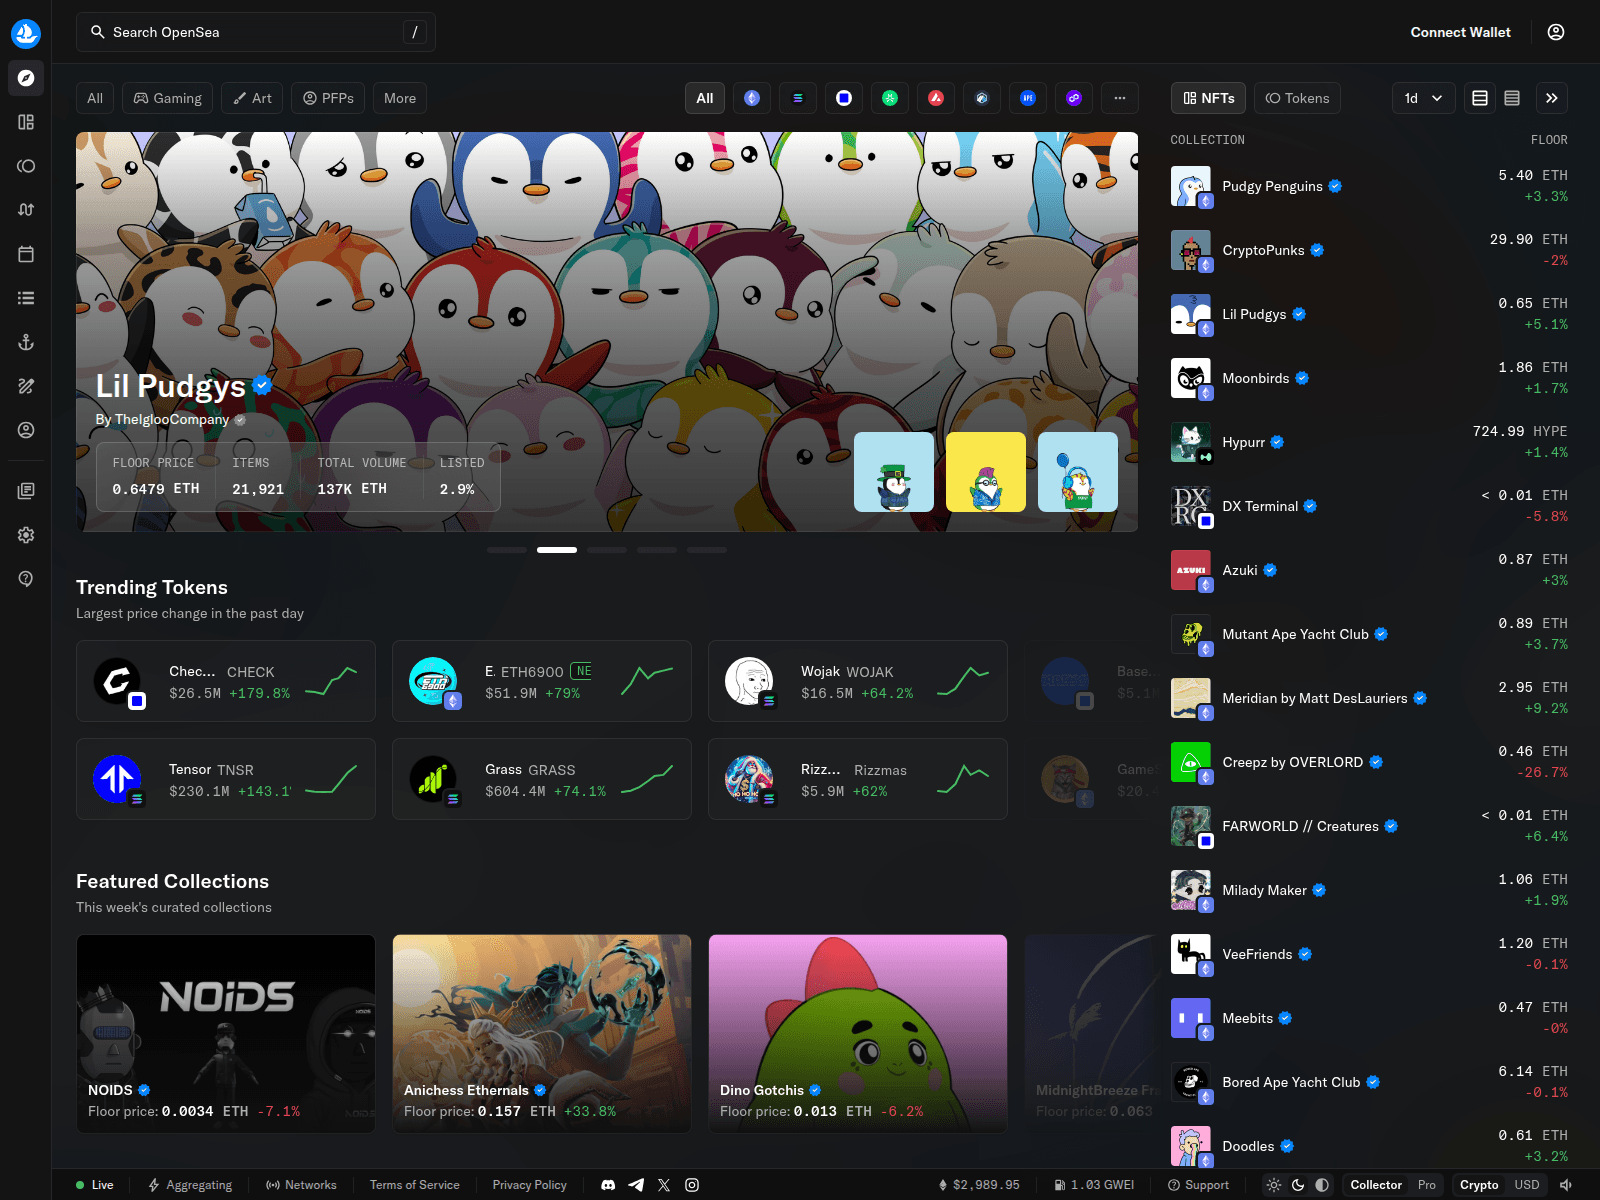Filter by ApeChain blue icon
Screen dimensions: 1600x1200
click(1028, 98)
